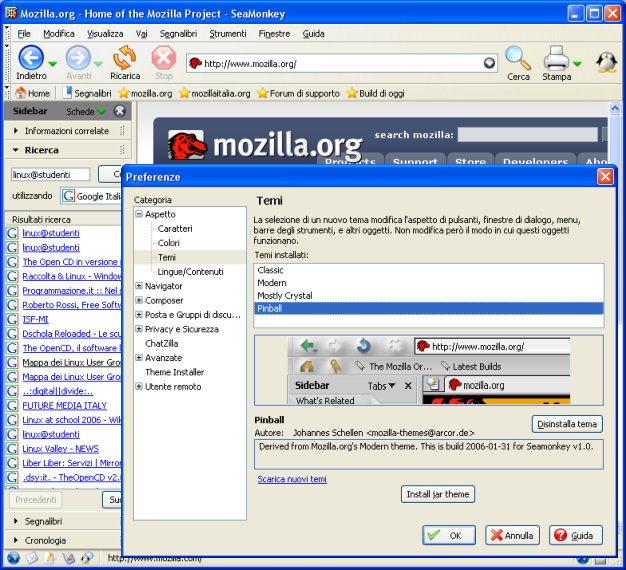Expand the Navigator category tree node
Viewport: 626px width, 570px height.
[139, 286]
